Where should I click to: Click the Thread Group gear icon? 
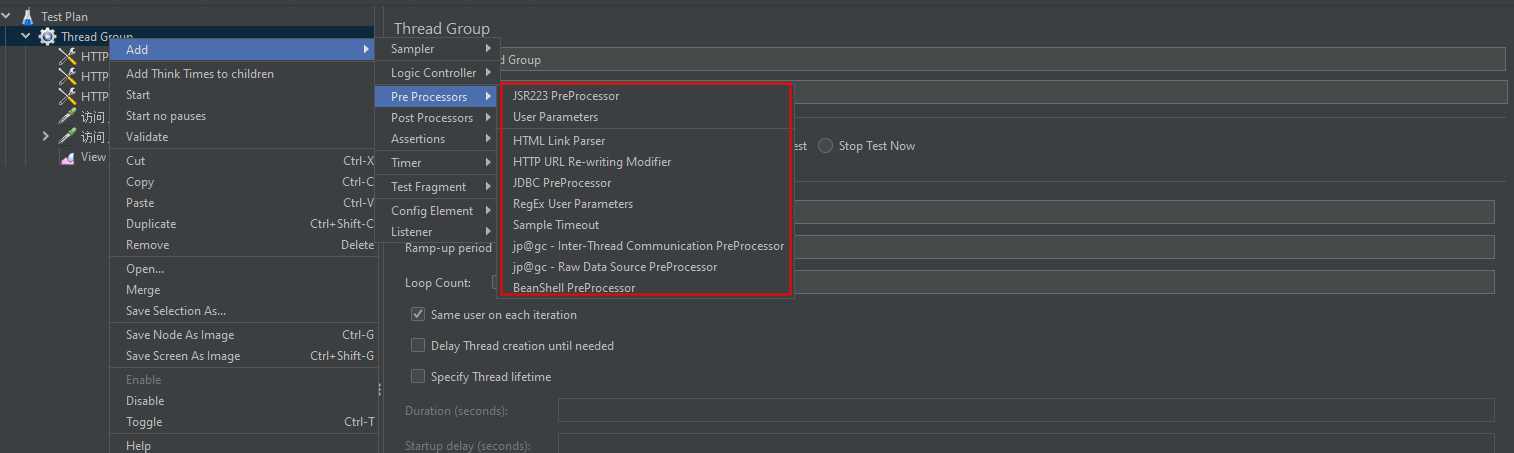pos(47,37)
